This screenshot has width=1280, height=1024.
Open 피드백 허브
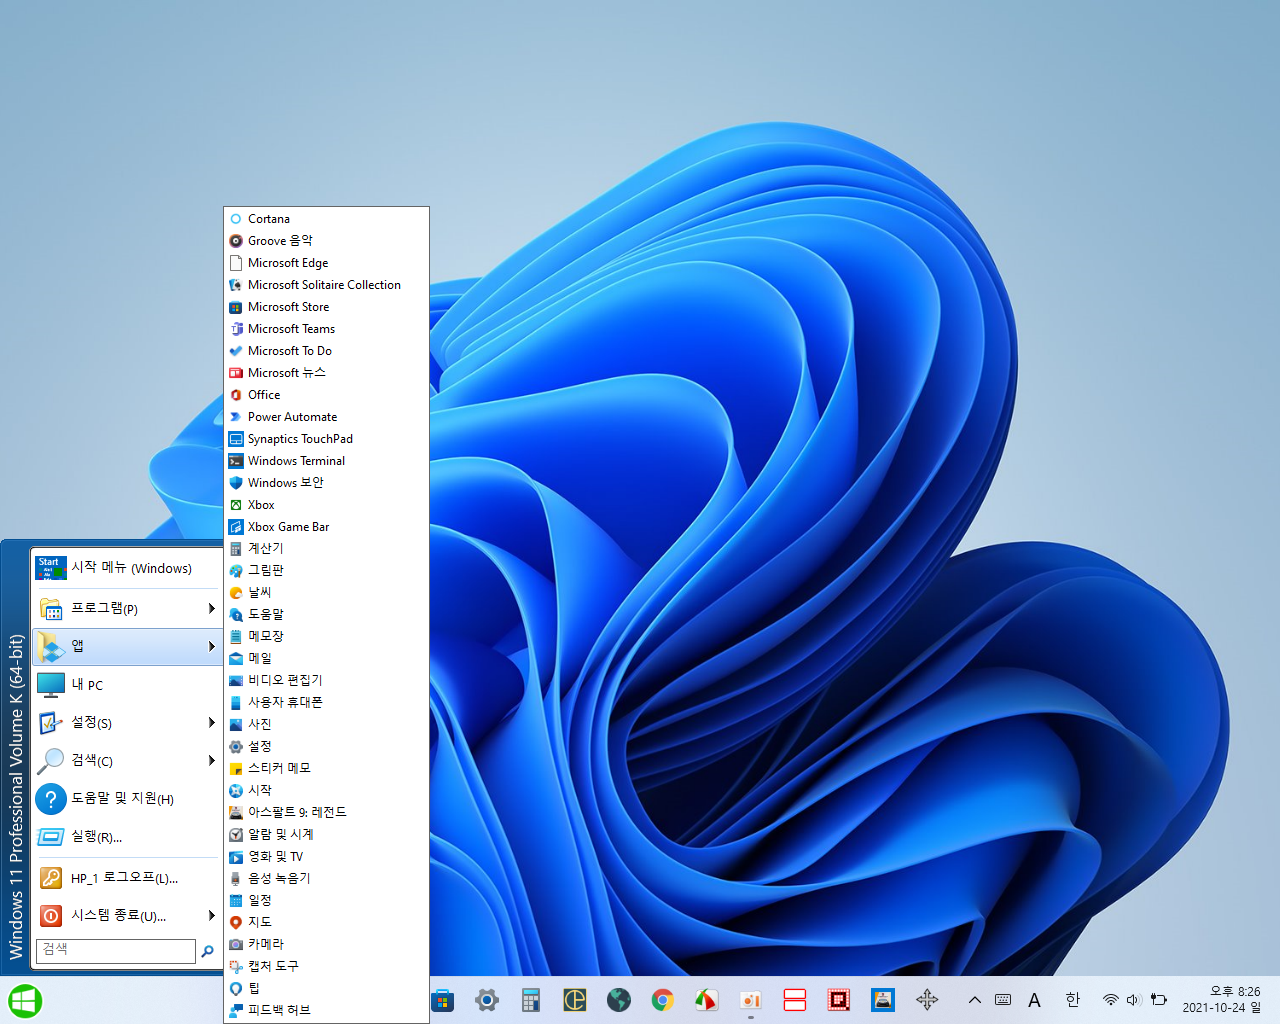tap(326, 1011)
